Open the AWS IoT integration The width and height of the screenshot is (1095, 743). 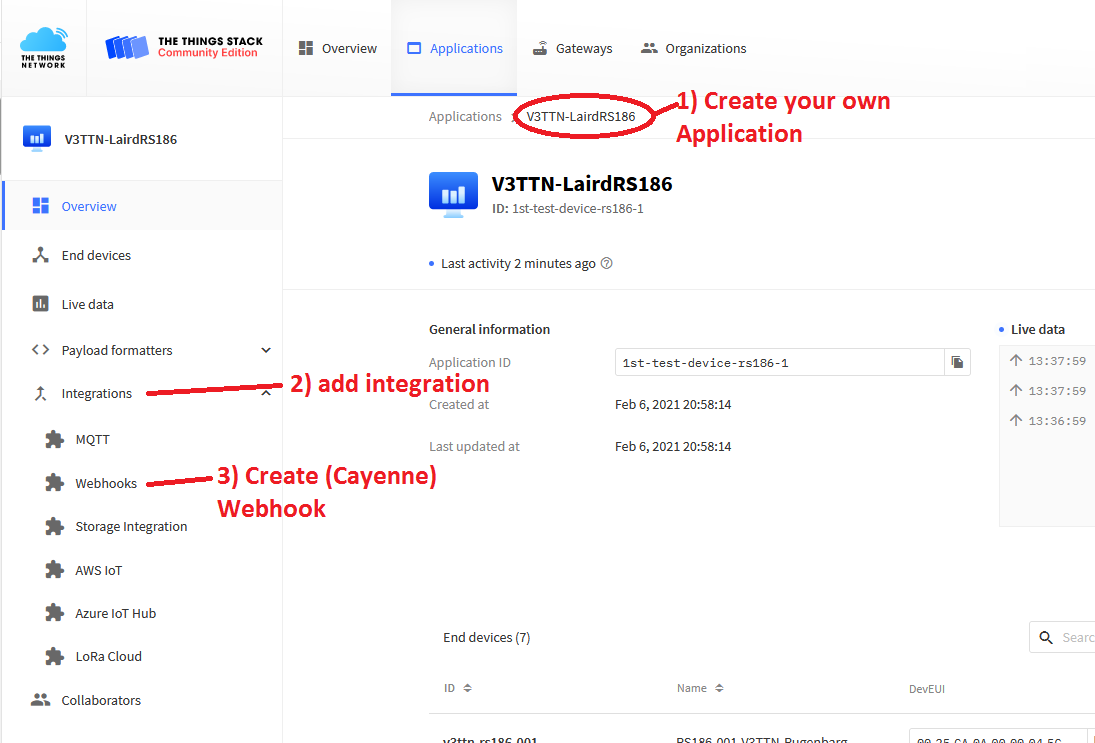coord(98,571)
